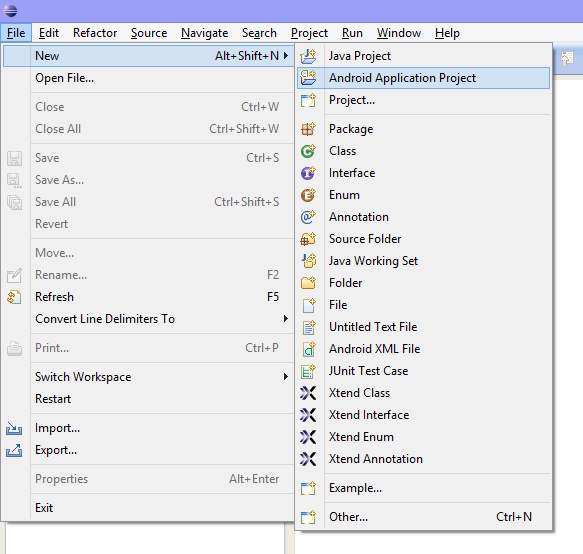Open the Navigate menu
The width and height of the screenshot is (583, 554).
click(204, 33)
